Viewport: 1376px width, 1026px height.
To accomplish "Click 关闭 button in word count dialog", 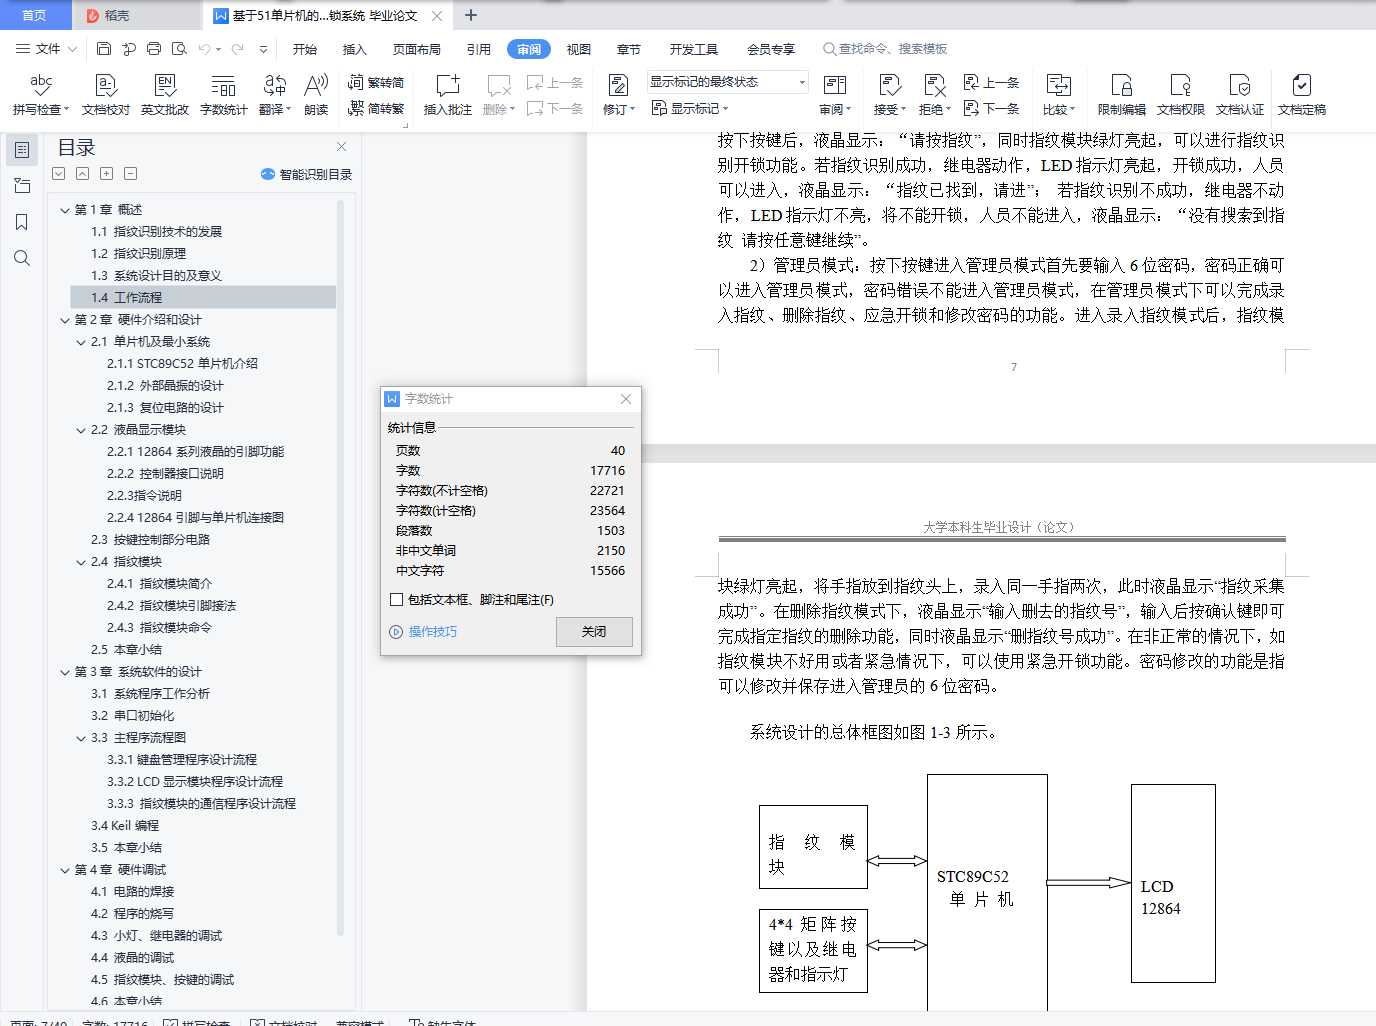I will (x=594, y=631).
